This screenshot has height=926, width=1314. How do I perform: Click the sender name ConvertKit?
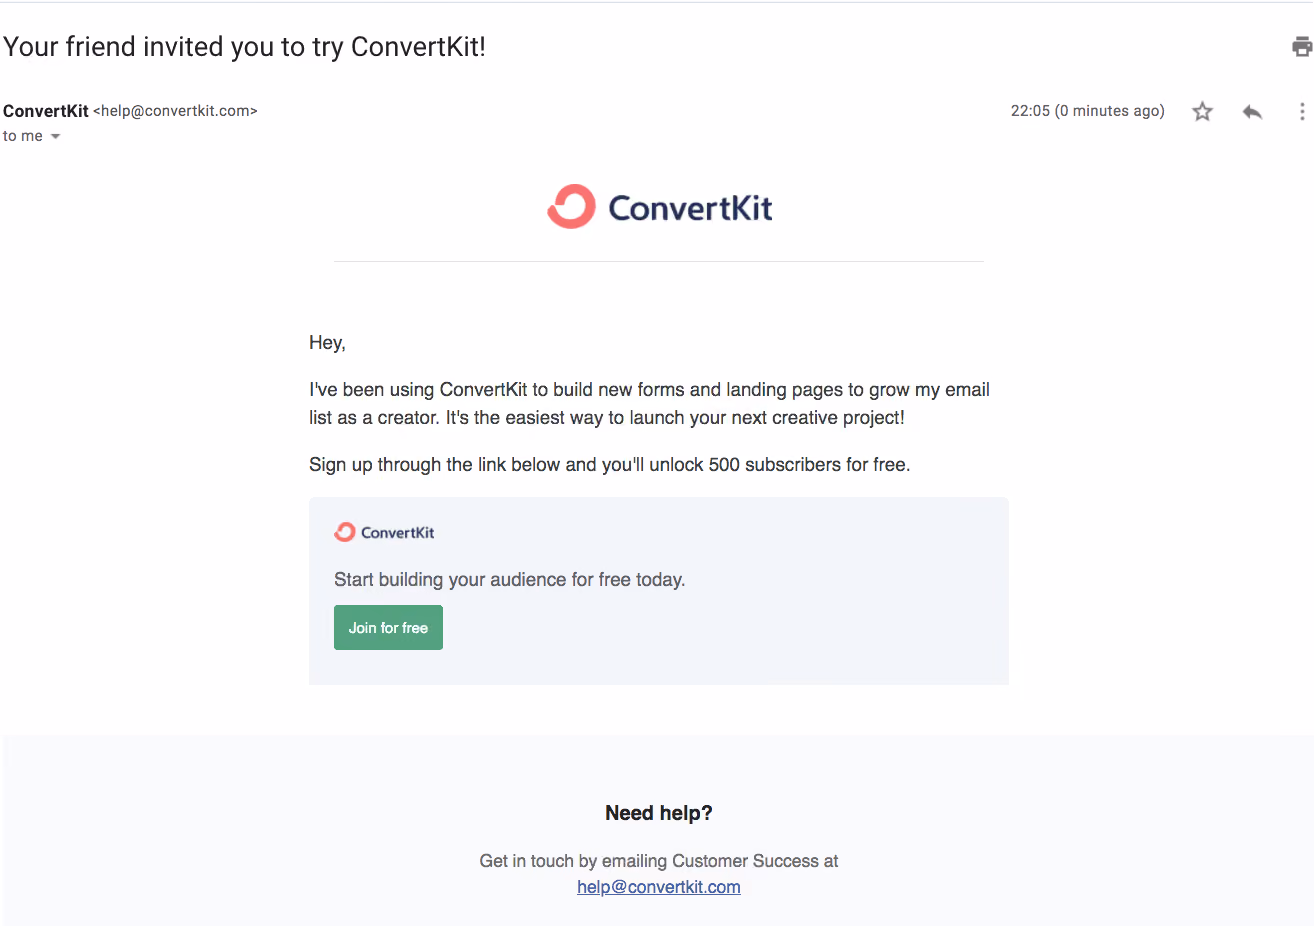(46, 111)
